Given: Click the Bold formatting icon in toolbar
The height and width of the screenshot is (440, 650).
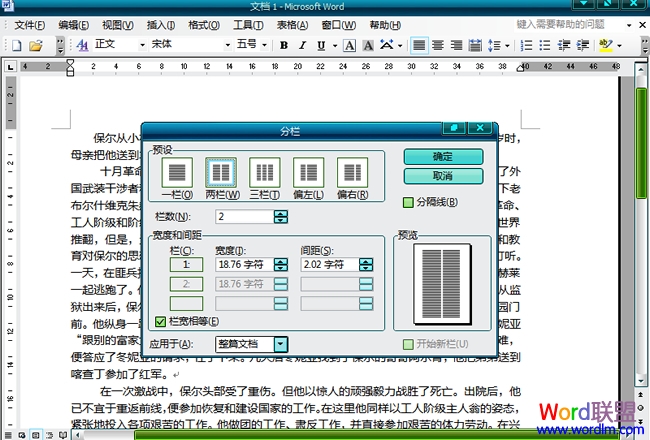Looking at the screenshot, I should (x=284, y=45).
